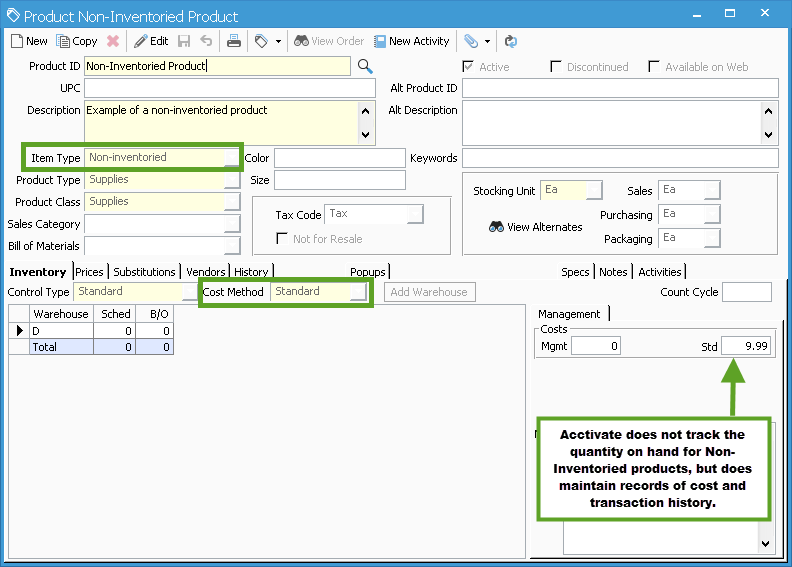
Task: Switch to the Notes tab
Action: click(613, 272)
